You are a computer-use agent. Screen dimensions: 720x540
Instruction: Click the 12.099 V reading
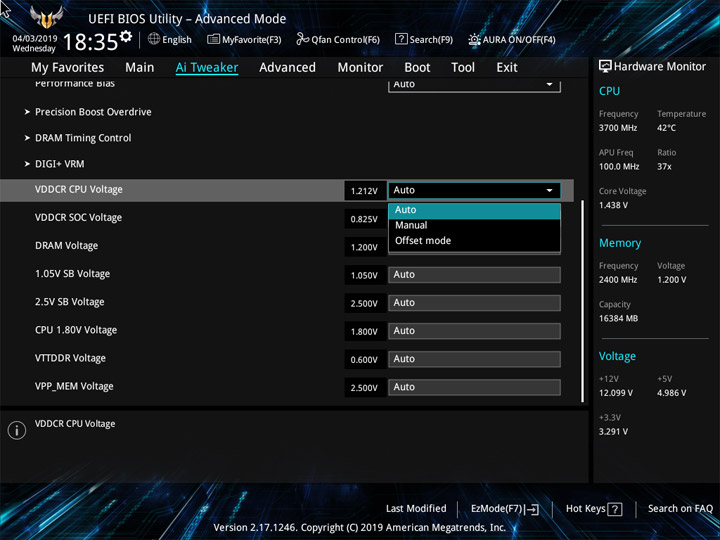click(x=616, y=393)
